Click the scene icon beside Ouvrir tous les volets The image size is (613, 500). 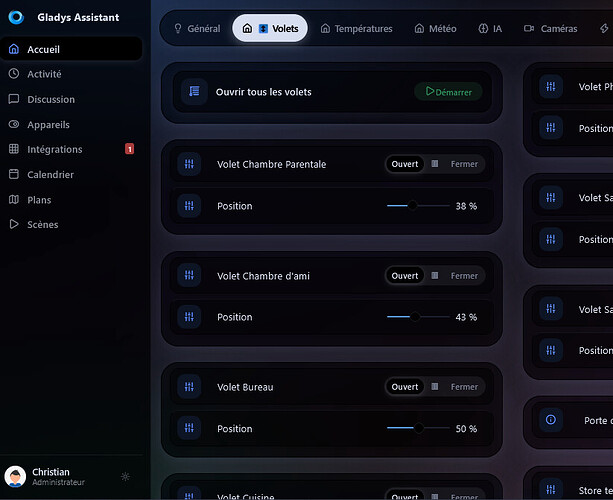click(194, 91)
